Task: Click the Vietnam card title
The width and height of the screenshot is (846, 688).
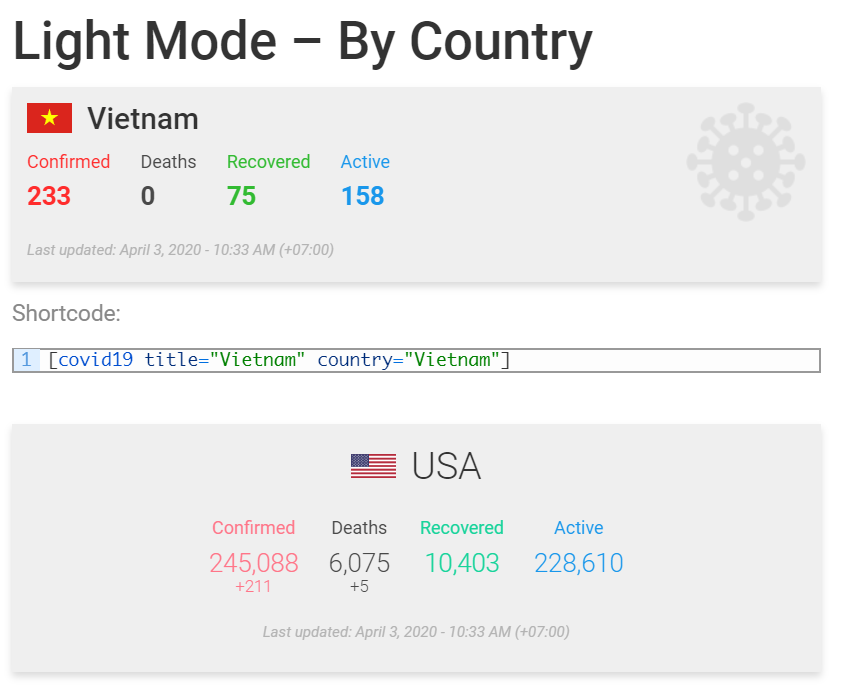Action: [x=142, y=119]
